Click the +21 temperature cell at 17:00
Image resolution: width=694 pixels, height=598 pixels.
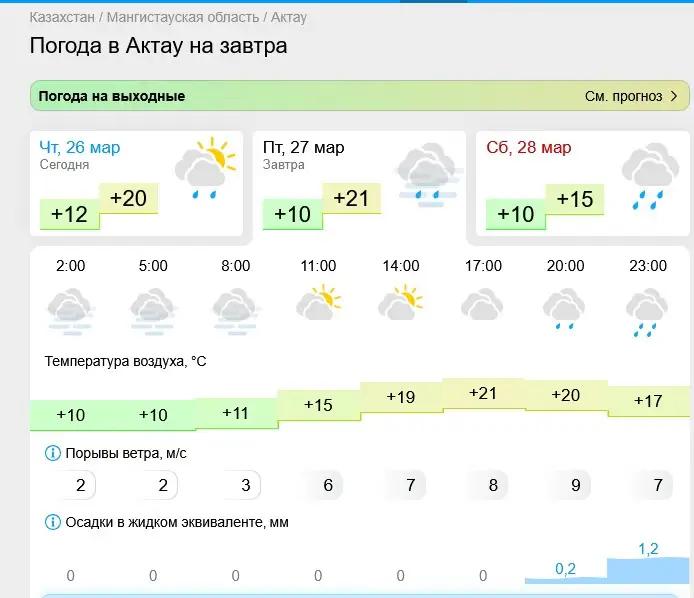click(483, 394)
